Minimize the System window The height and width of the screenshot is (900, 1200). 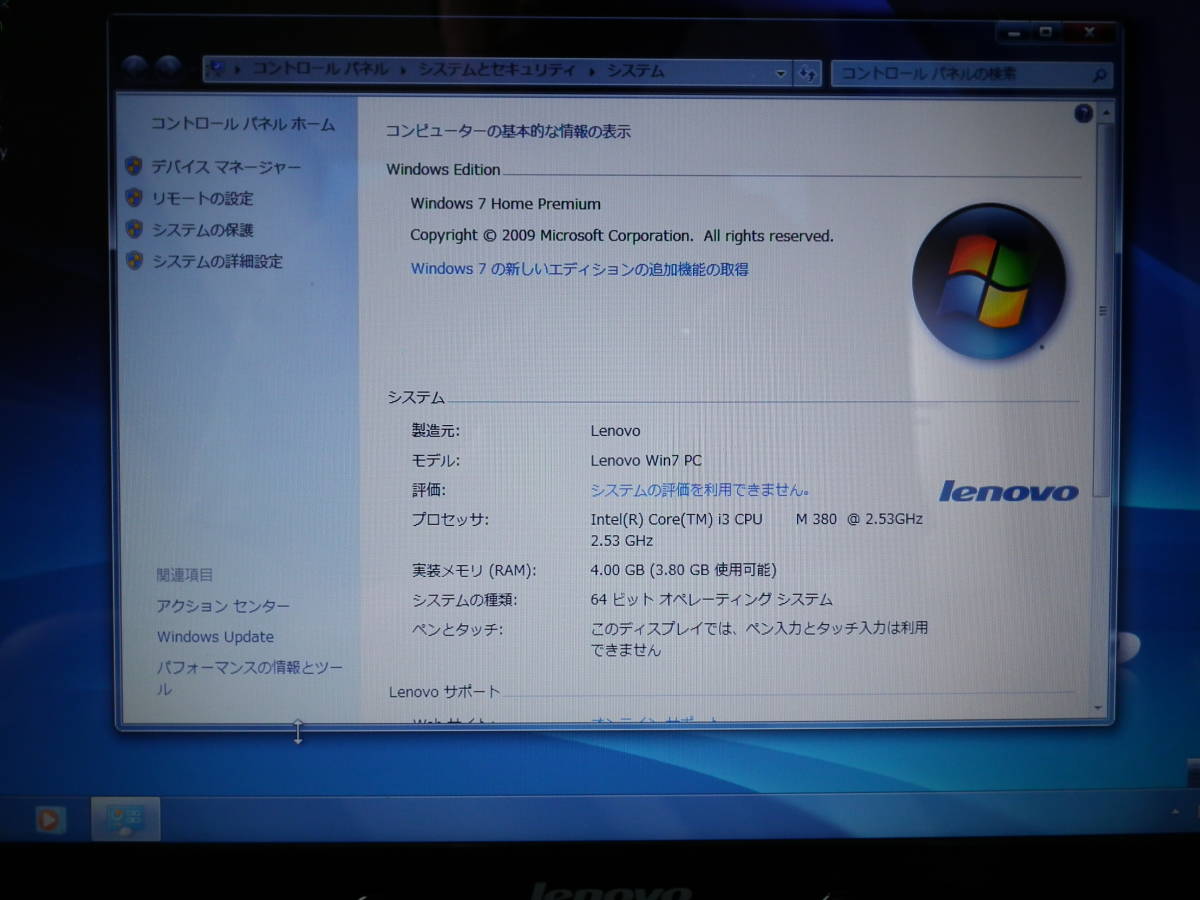click(x=1013, y=32)
